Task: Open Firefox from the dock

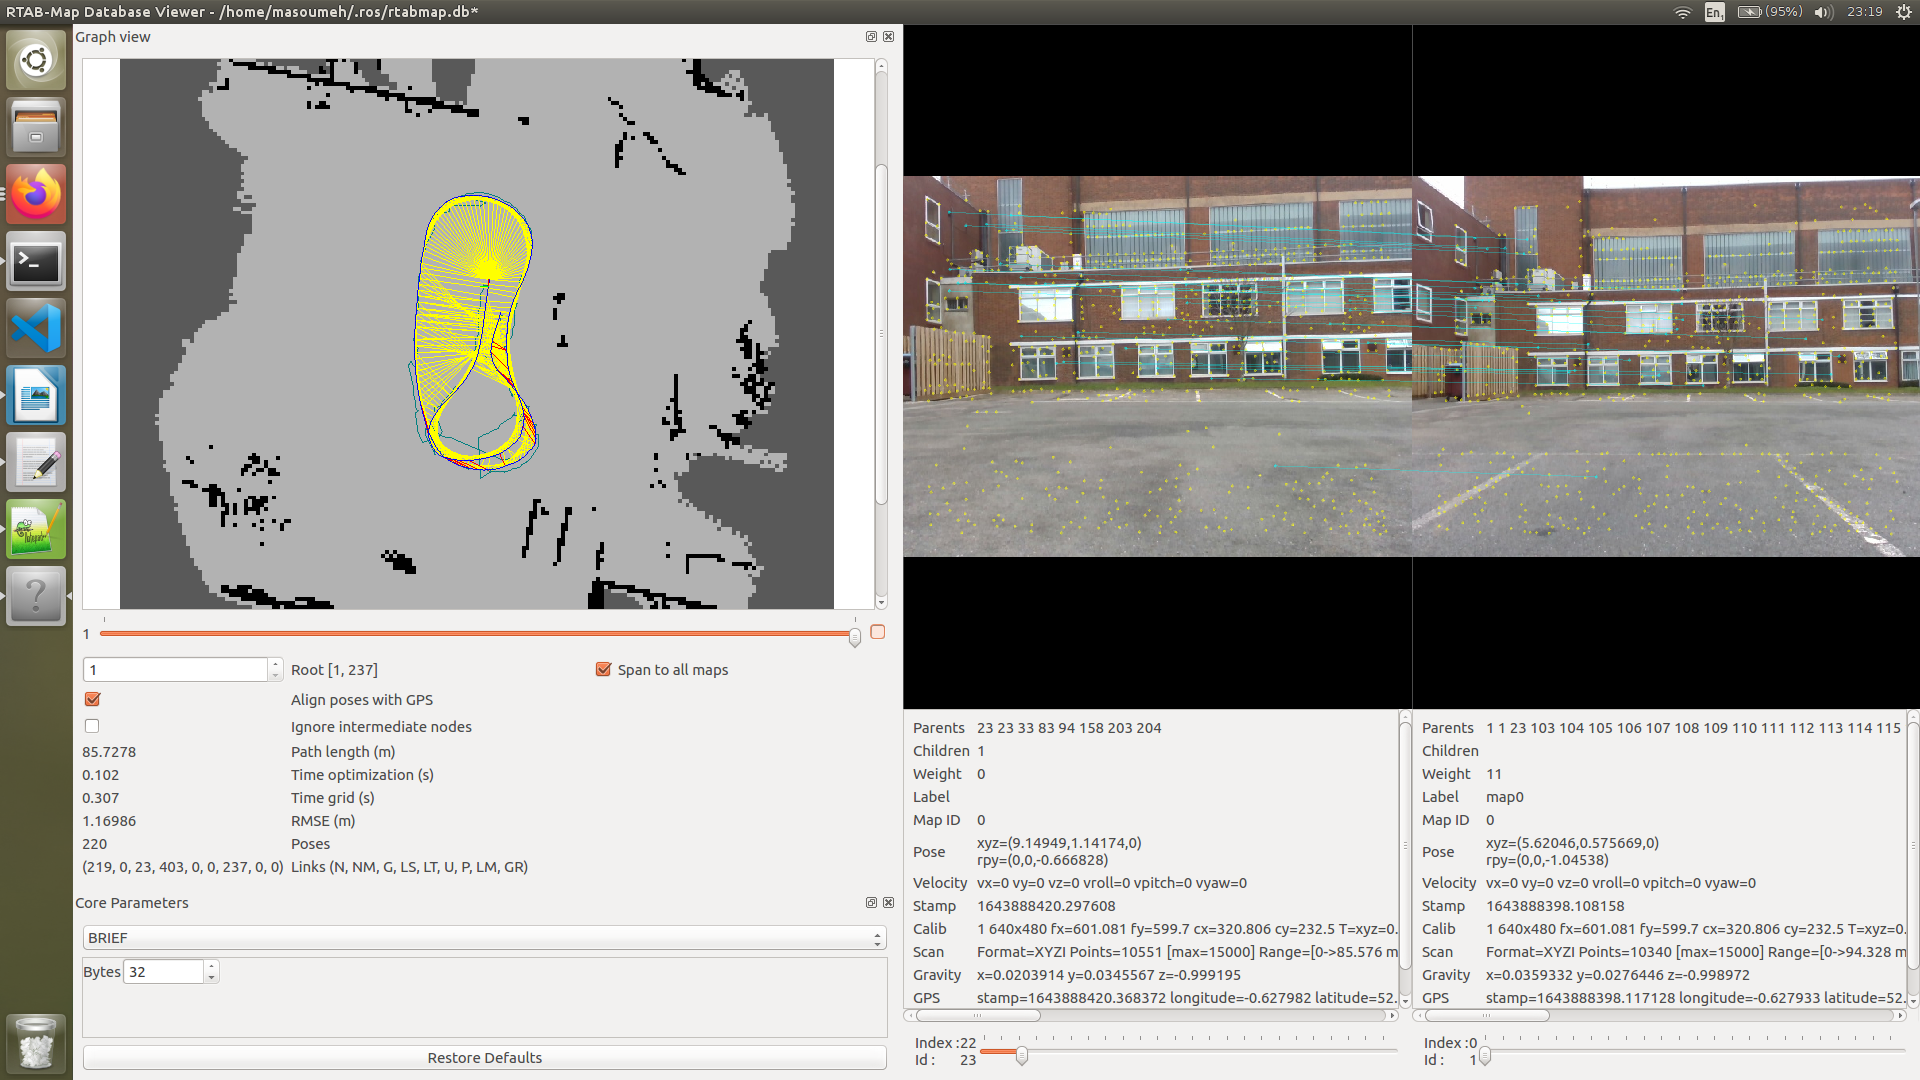Action: coord(36,194)
